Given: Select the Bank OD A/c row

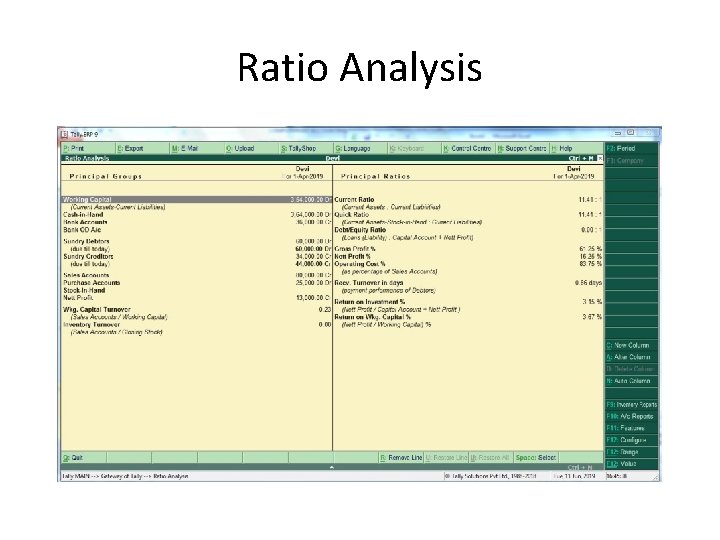Looking at the screenshot, I should click(x=197, y=230).
